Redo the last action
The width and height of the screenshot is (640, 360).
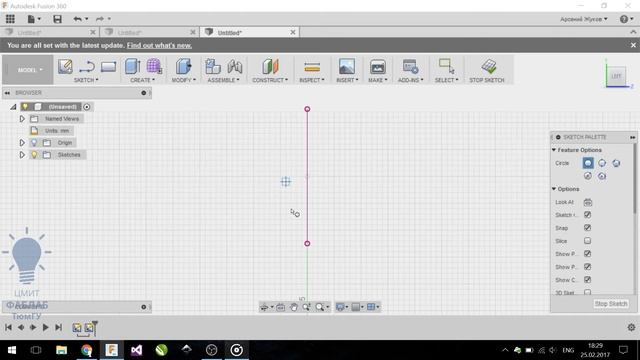pos(100,19)
